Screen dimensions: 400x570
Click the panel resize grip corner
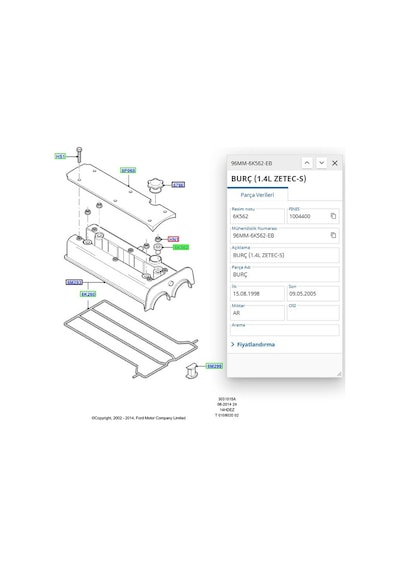[339, 374]
